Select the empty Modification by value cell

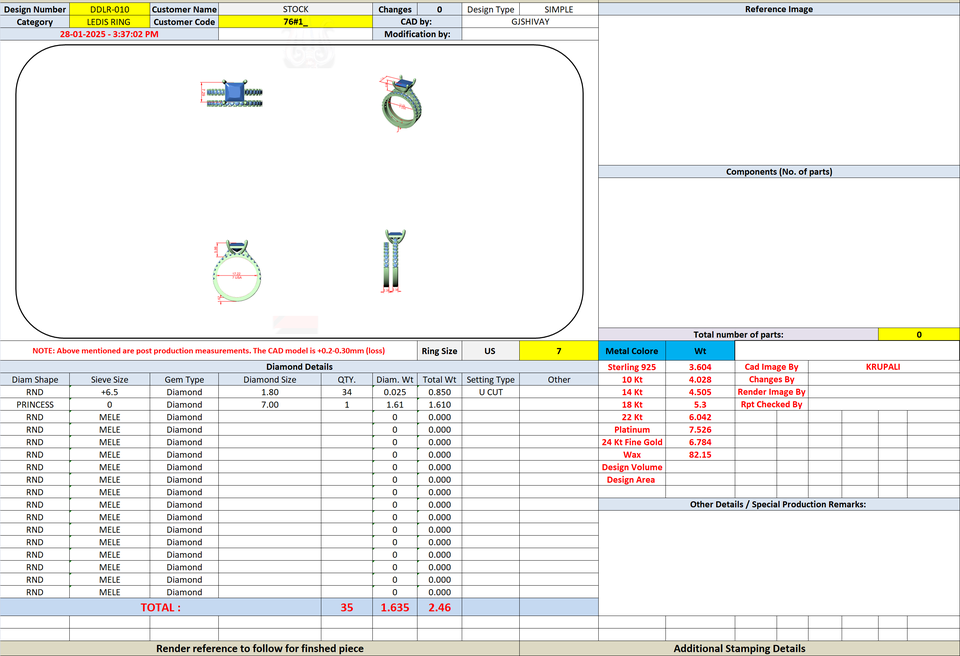click(530, 34)
